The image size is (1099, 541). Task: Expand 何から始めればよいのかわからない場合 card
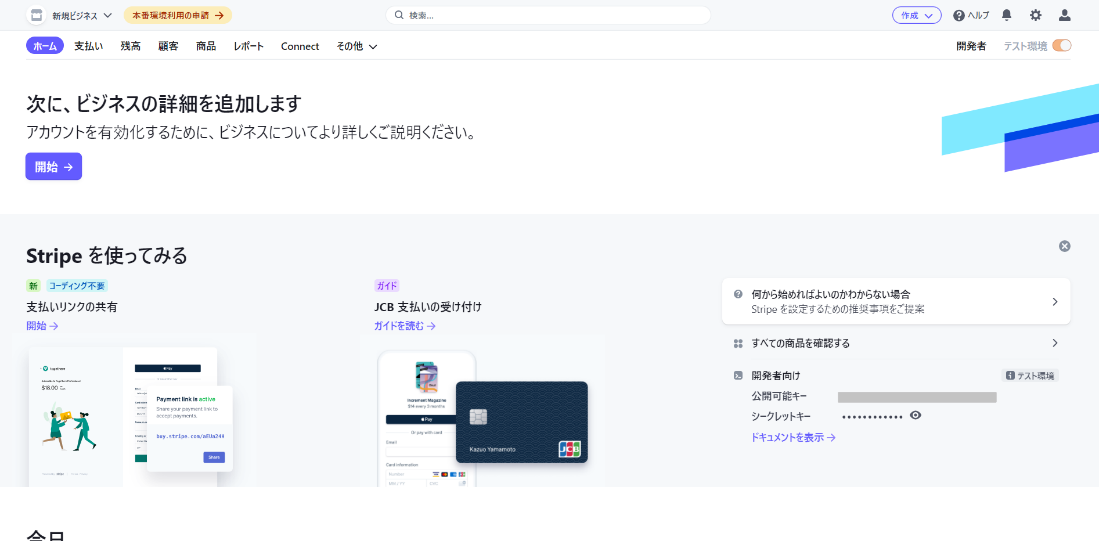coord(896,301)
